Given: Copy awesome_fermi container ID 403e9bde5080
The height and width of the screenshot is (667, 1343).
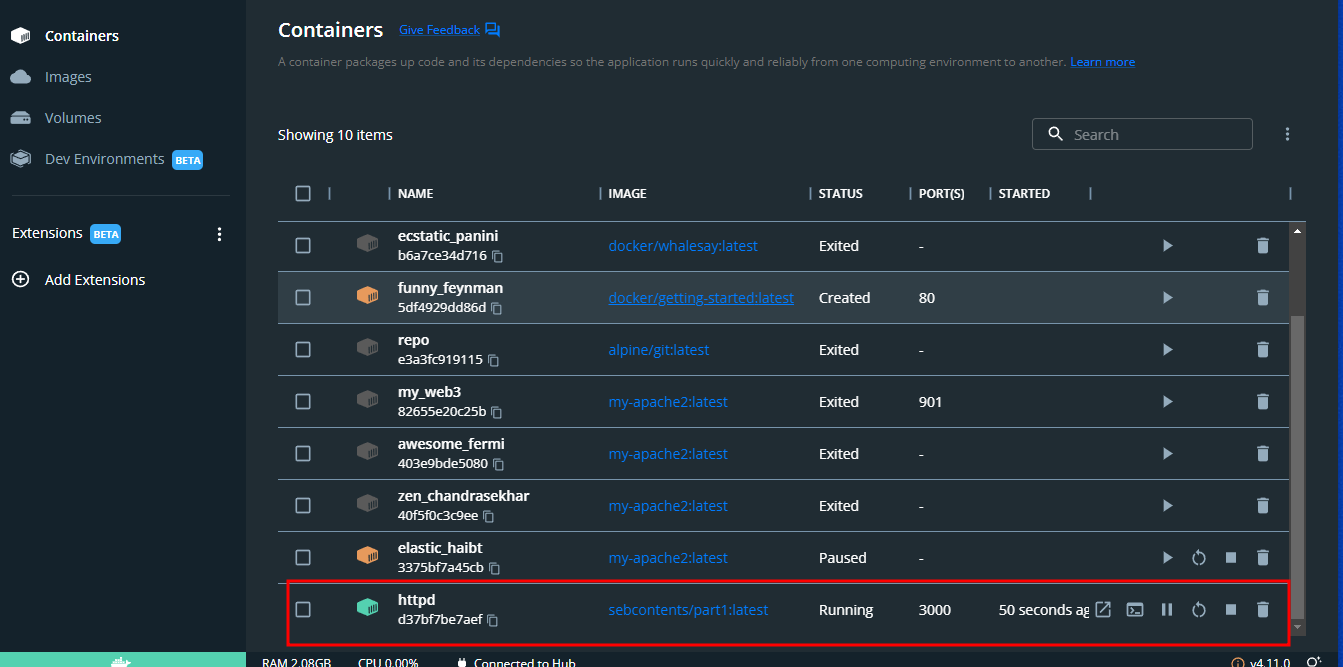Looking at the screenshot, I should 497,464.
